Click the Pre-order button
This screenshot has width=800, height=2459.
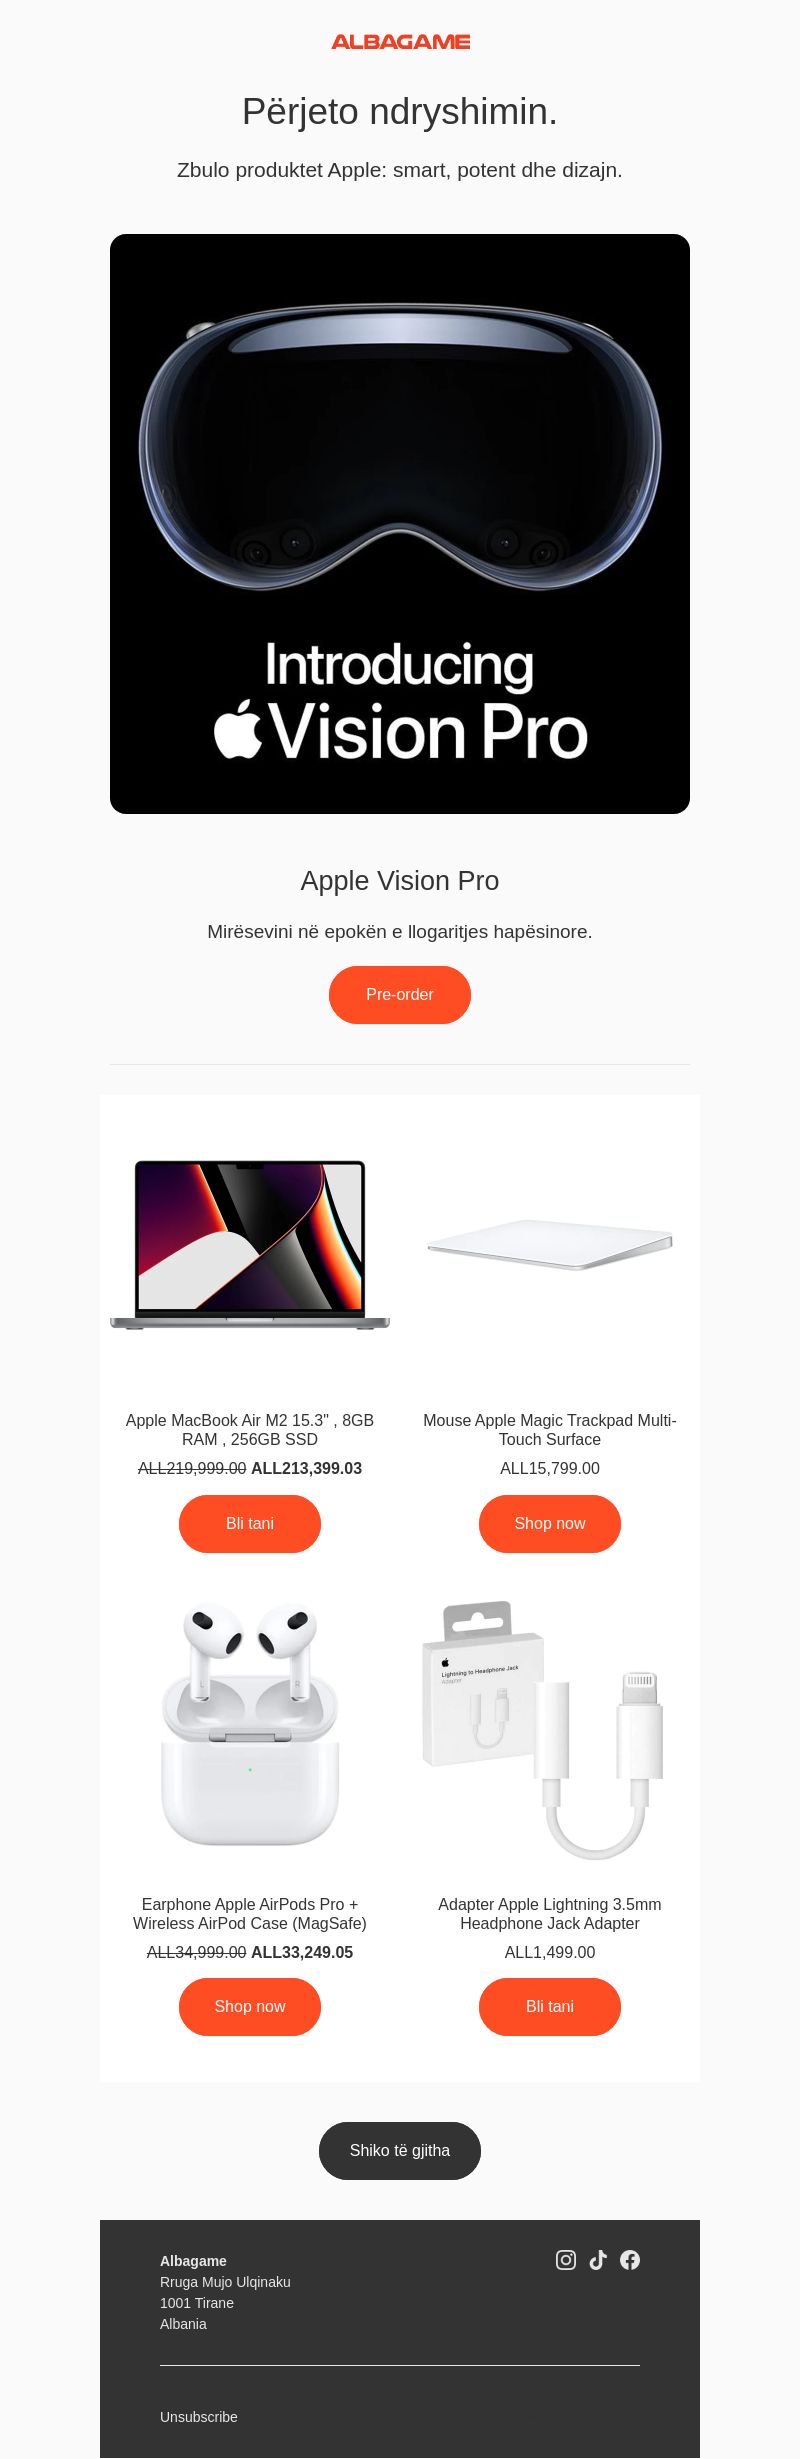click(x=400, y=995)
